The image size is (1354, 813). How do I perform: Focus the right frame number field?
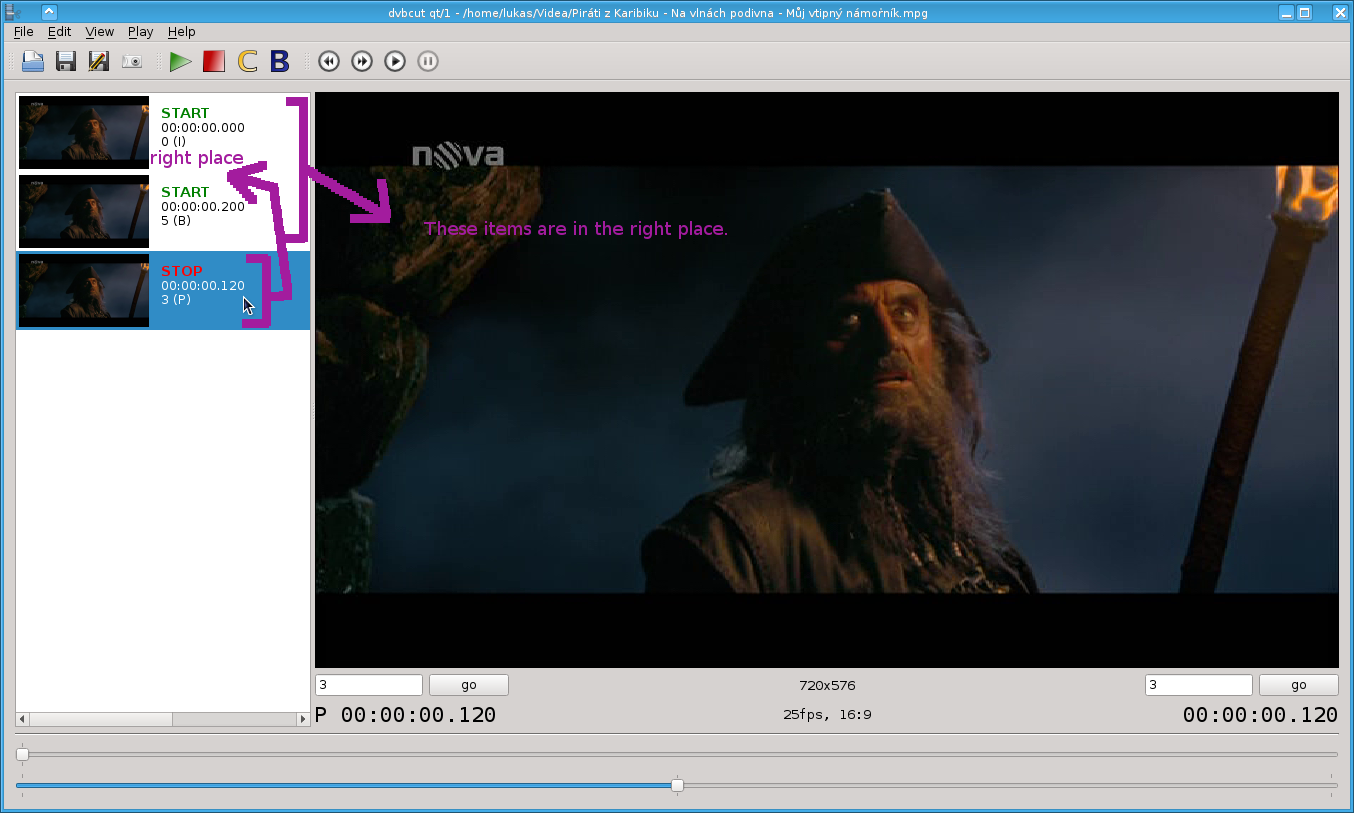click(1198, 685)
